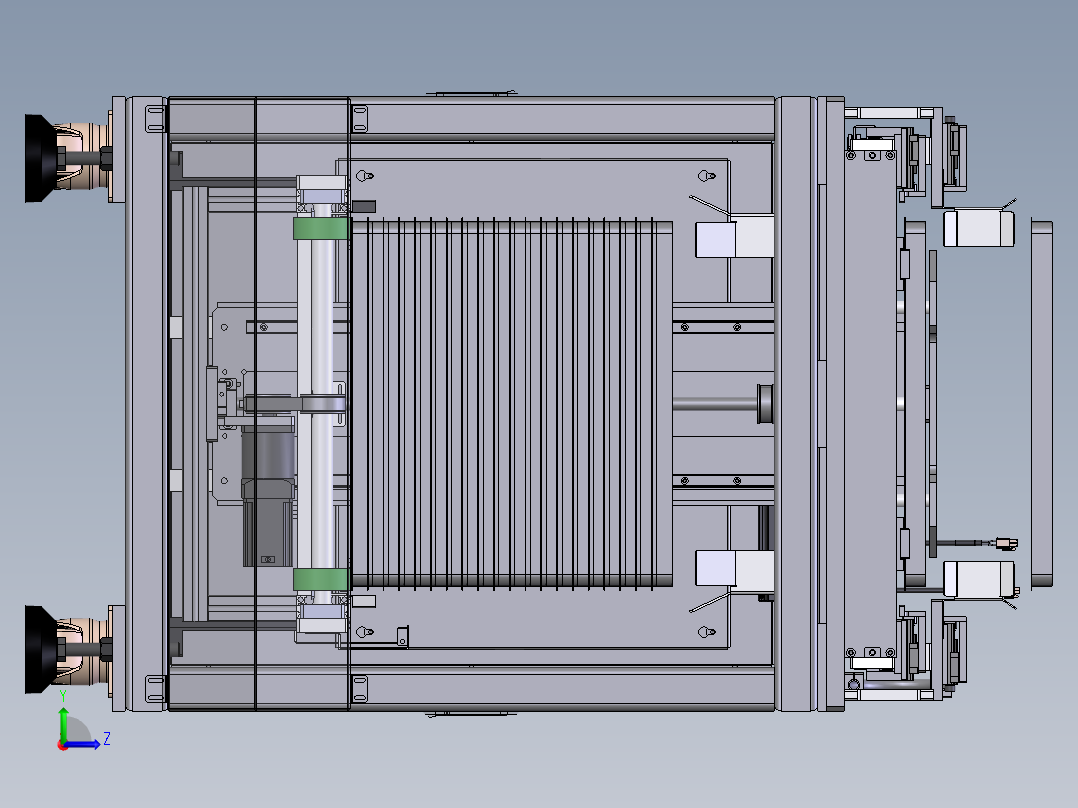Screen dimensions: 1078x808
Task: Select the cable connector plug at lower right
Action: [x=1007, y=544]
